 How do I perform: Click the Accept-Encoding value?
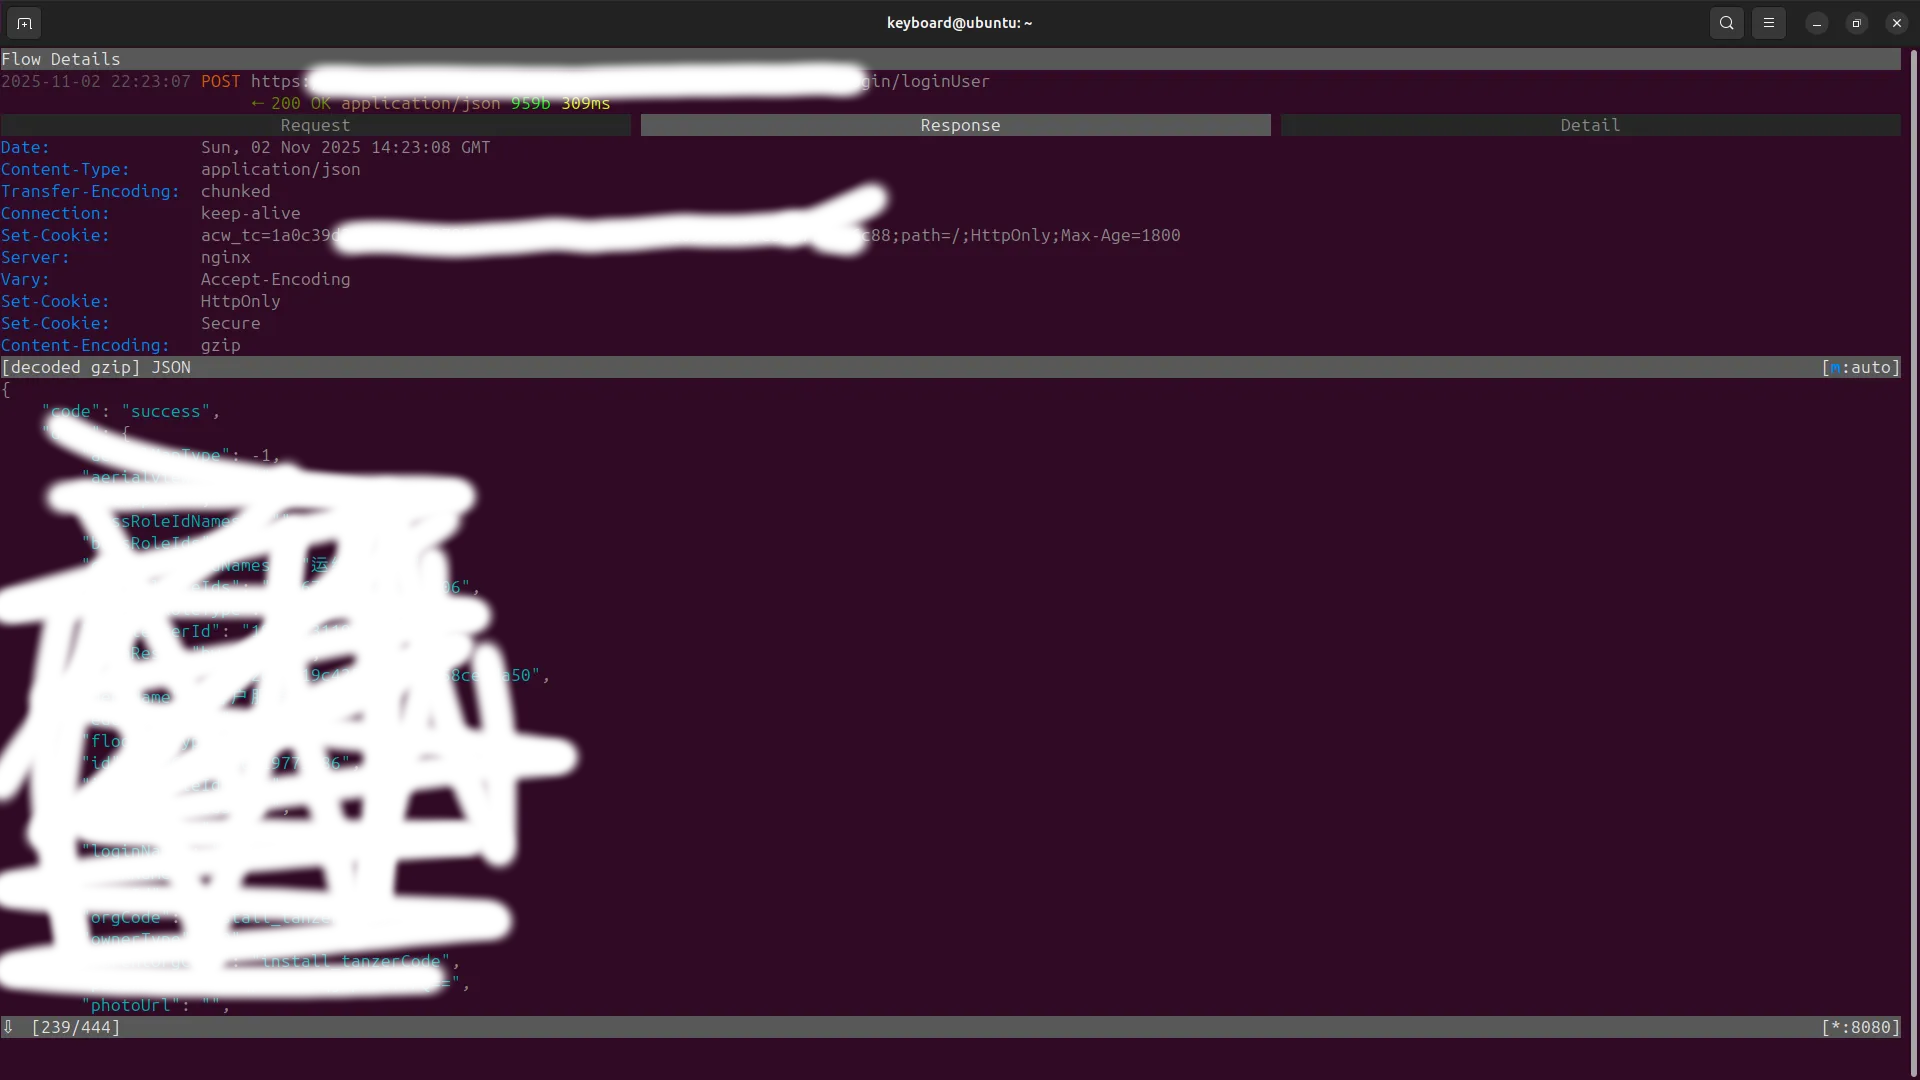[x=275, y=279]
